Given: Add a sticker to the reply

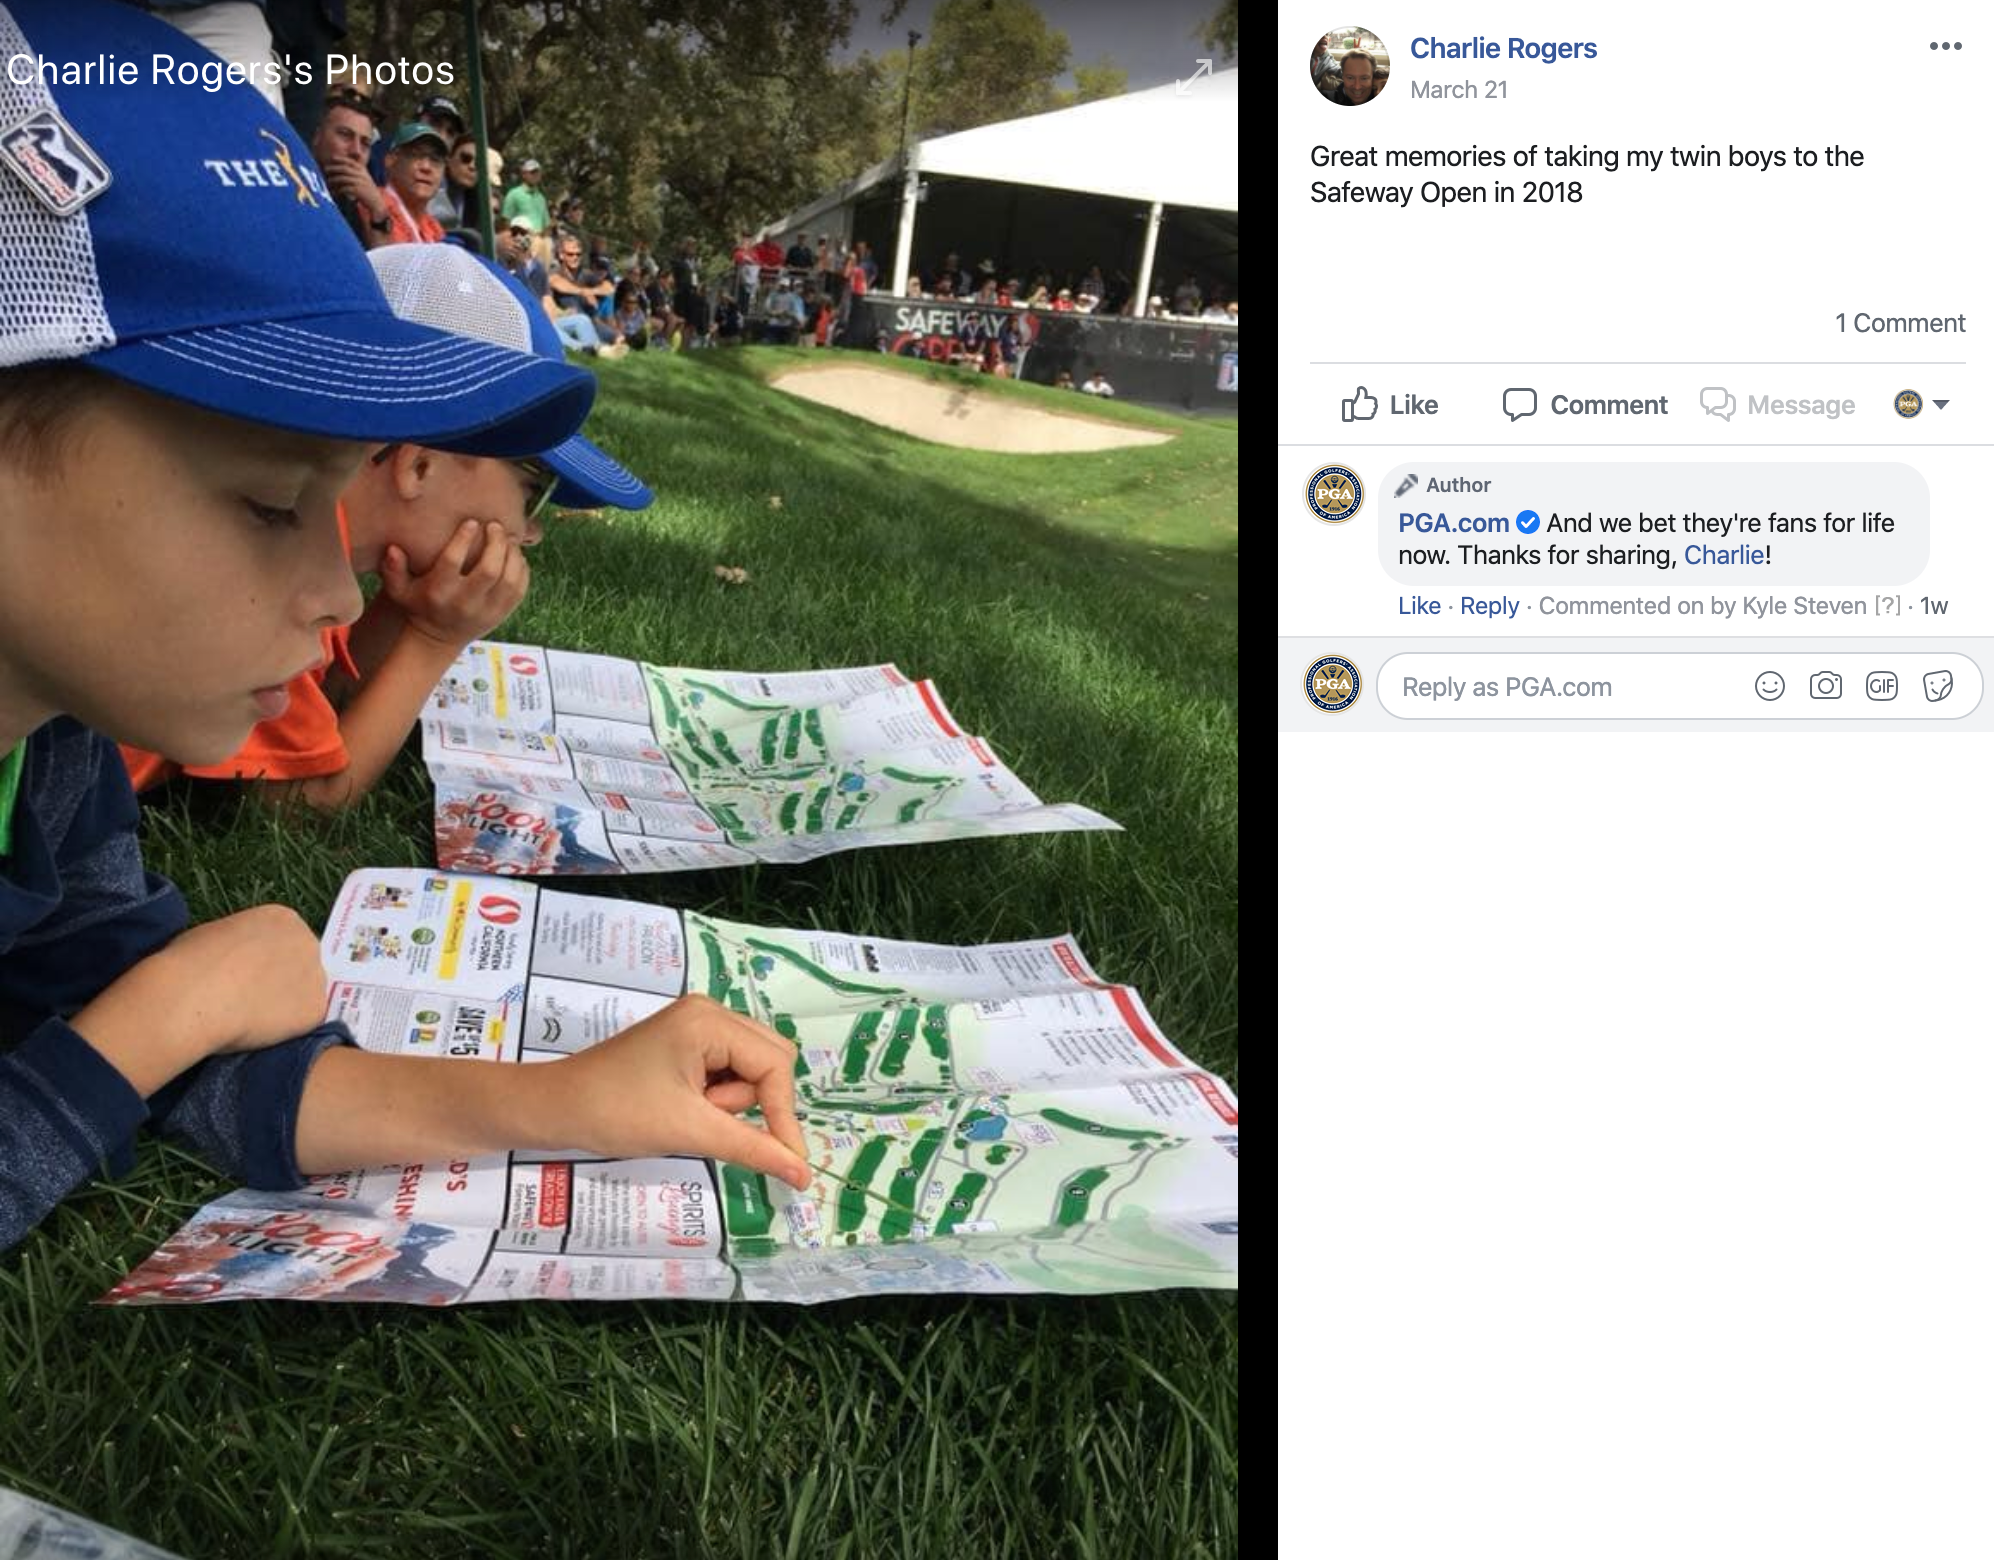Looking at the screenshot, I should click(x=1937, y=686).
